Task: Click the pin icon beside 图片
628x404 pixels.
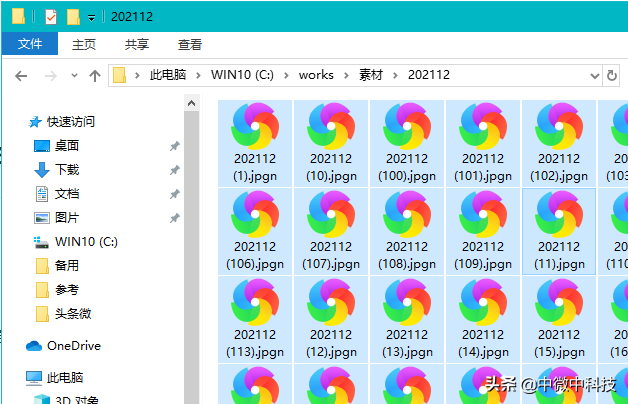Action: tap(175, 218)
